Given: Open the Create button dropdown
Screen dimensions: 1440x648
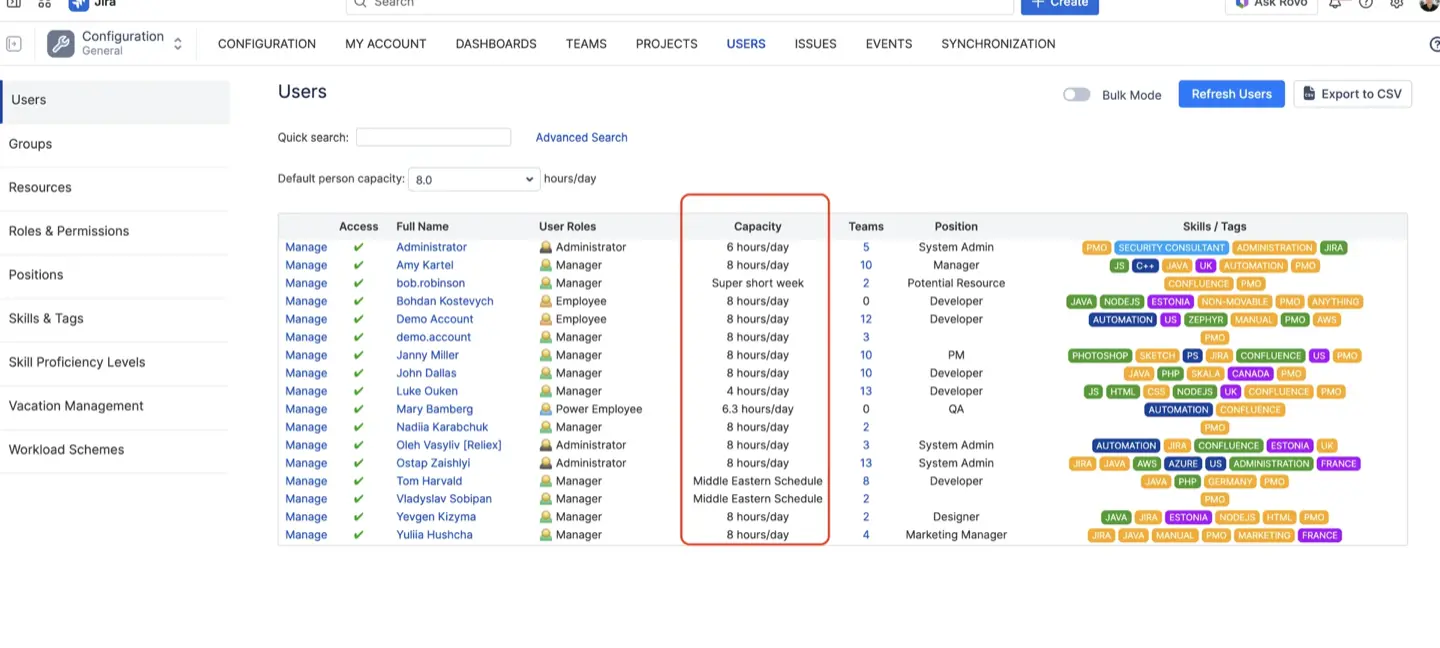Looking at the screenshot, I should 1059,4.
